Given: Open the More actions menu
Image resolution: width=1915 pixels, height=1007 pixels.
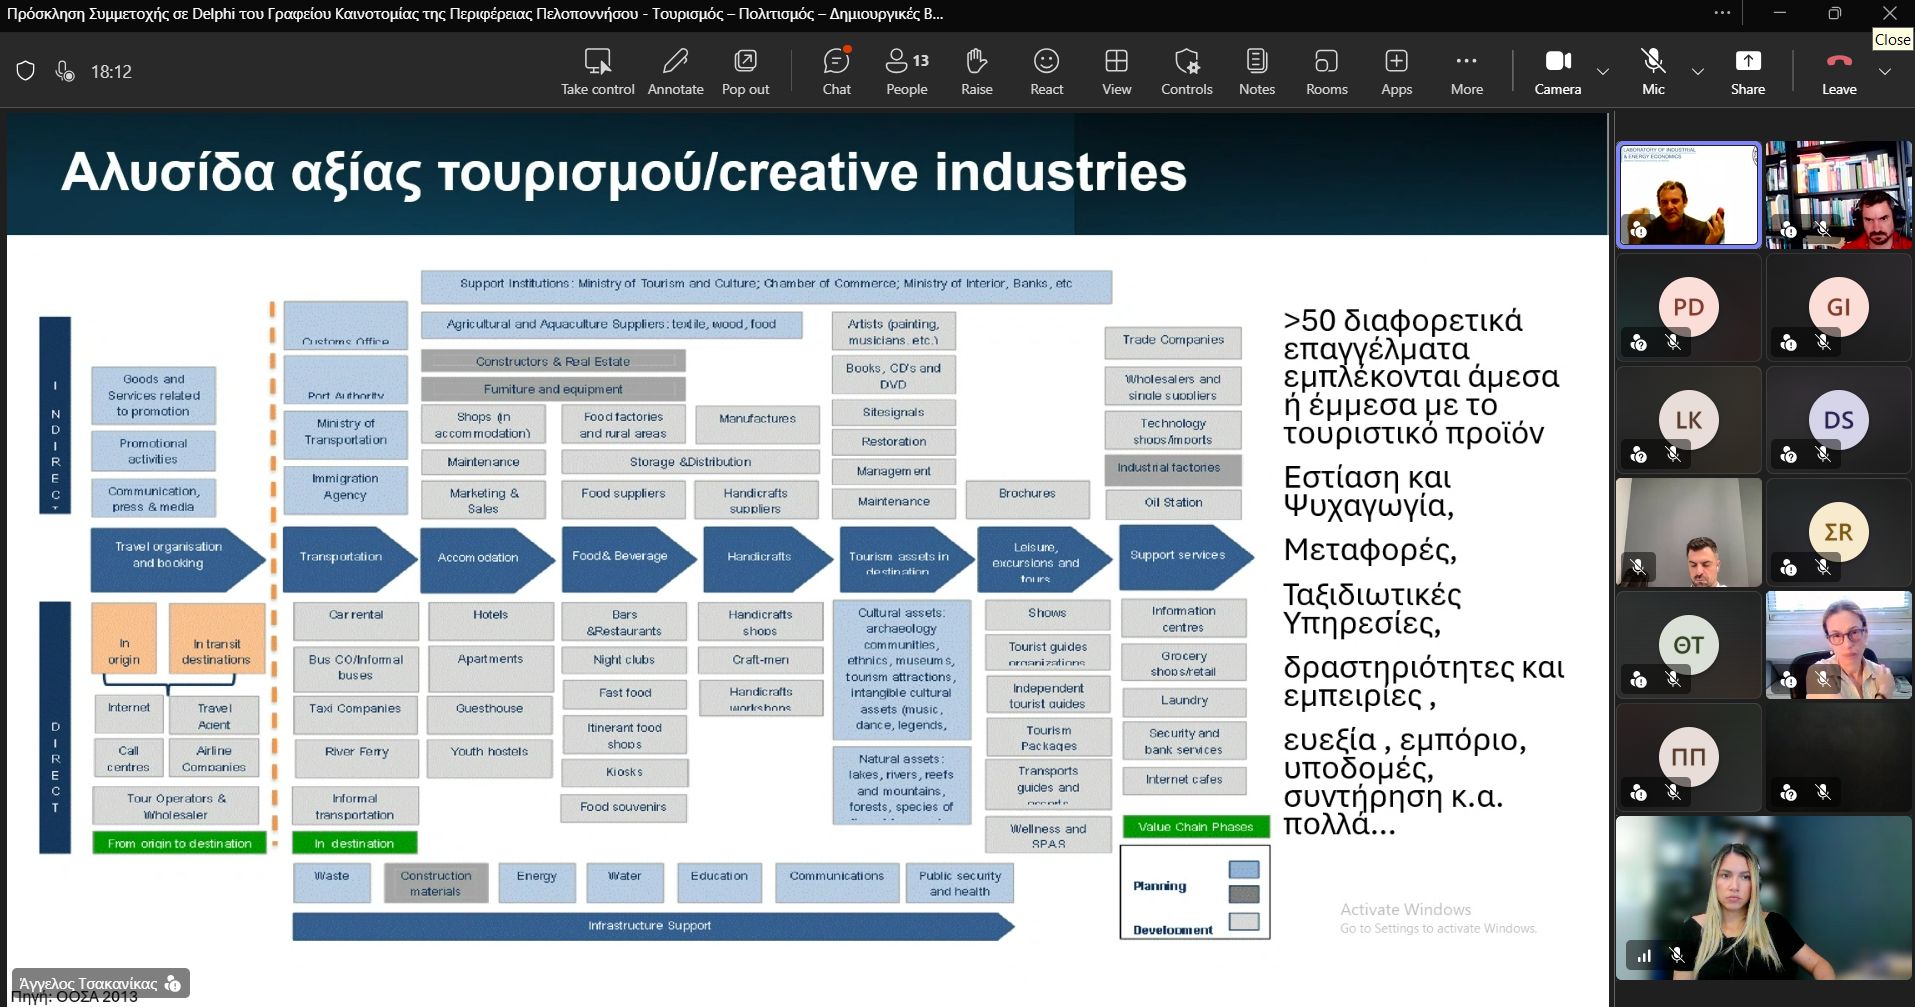Looking at the screenshot, I should 1466,71.
